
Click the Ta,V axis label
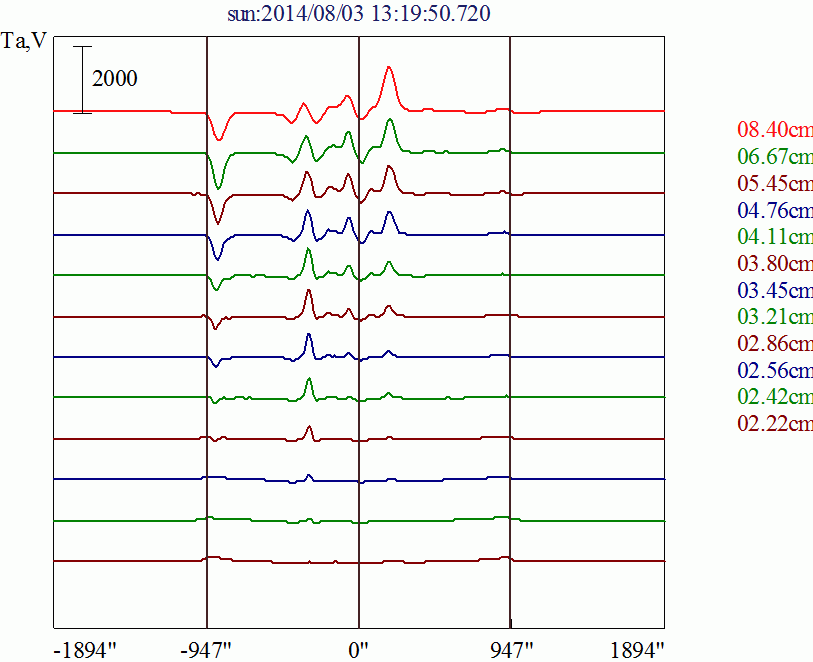(24, 41)
